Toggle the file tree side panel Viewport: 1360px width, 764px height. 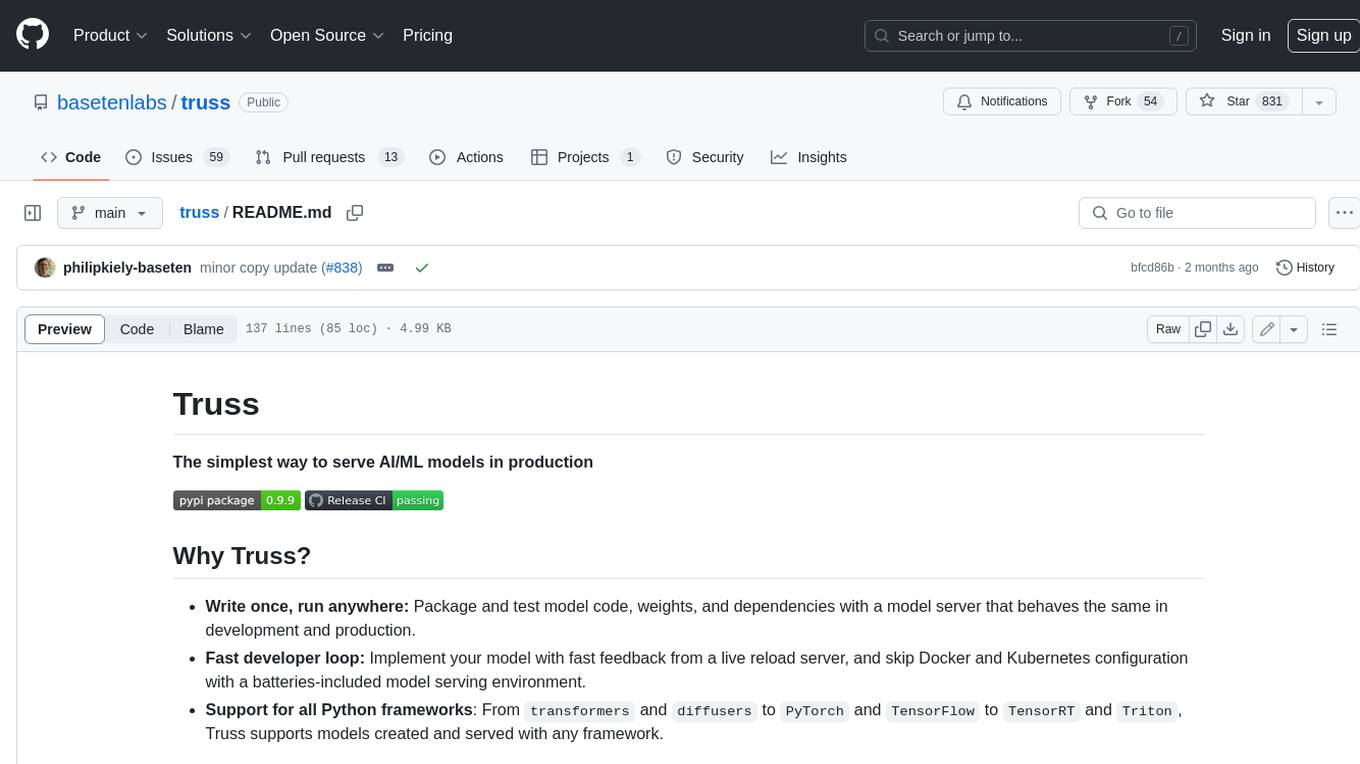point(32,213)
